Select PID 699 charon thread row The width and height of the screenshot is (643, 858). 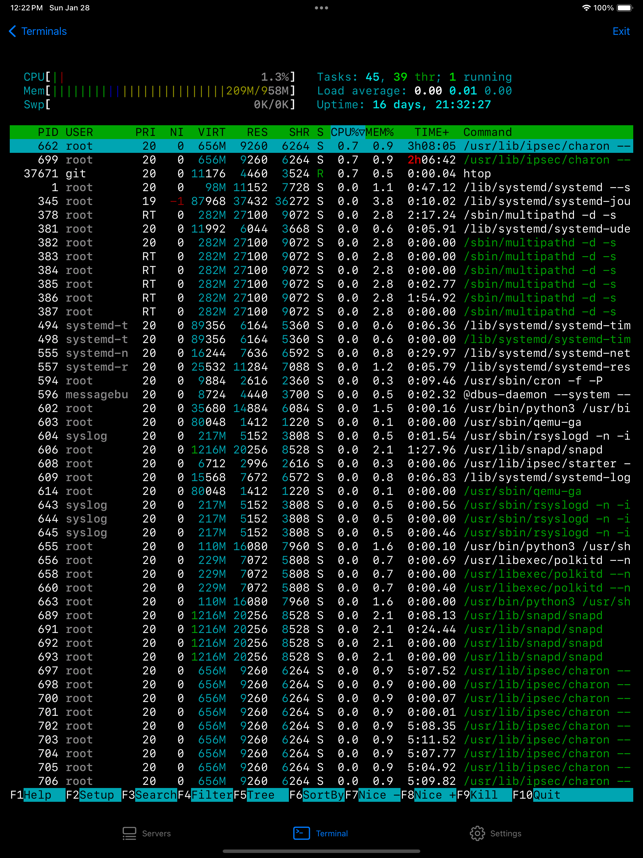click(x=321, y=160)
